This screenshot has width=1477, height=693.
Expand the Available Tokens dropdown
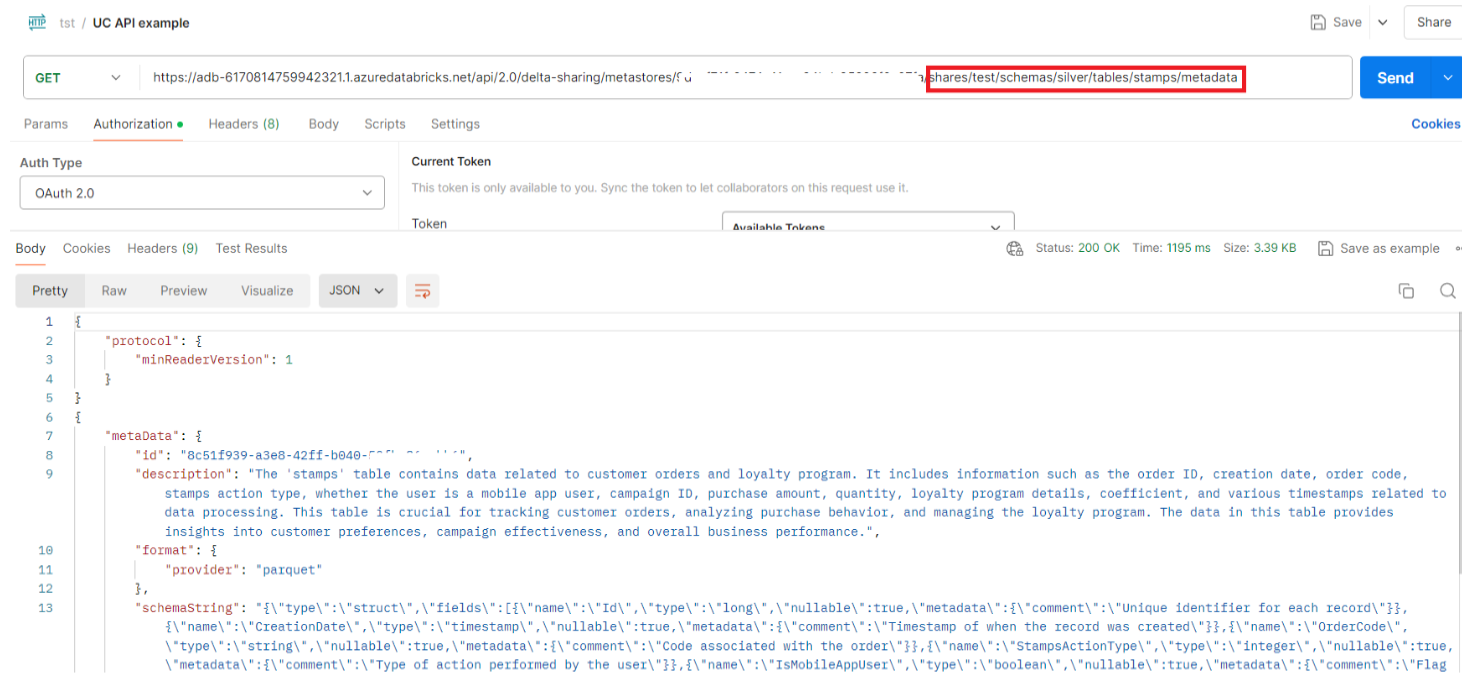(868, 224)
